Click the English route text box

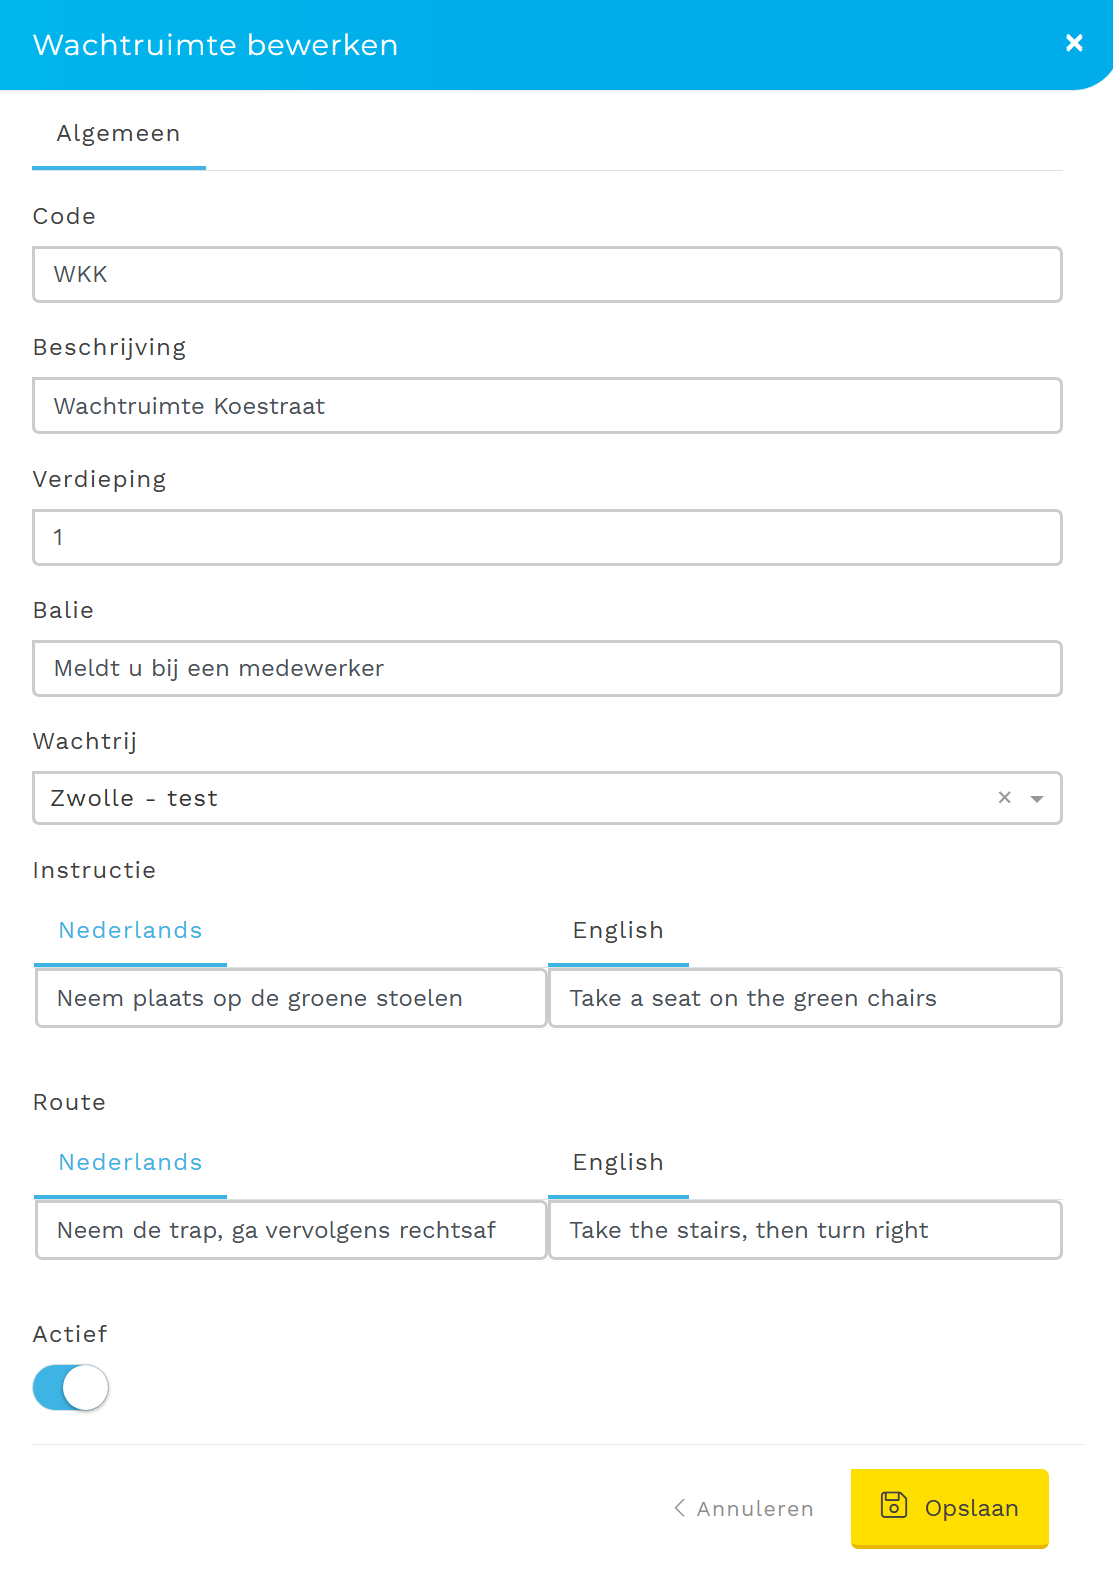805,1230
